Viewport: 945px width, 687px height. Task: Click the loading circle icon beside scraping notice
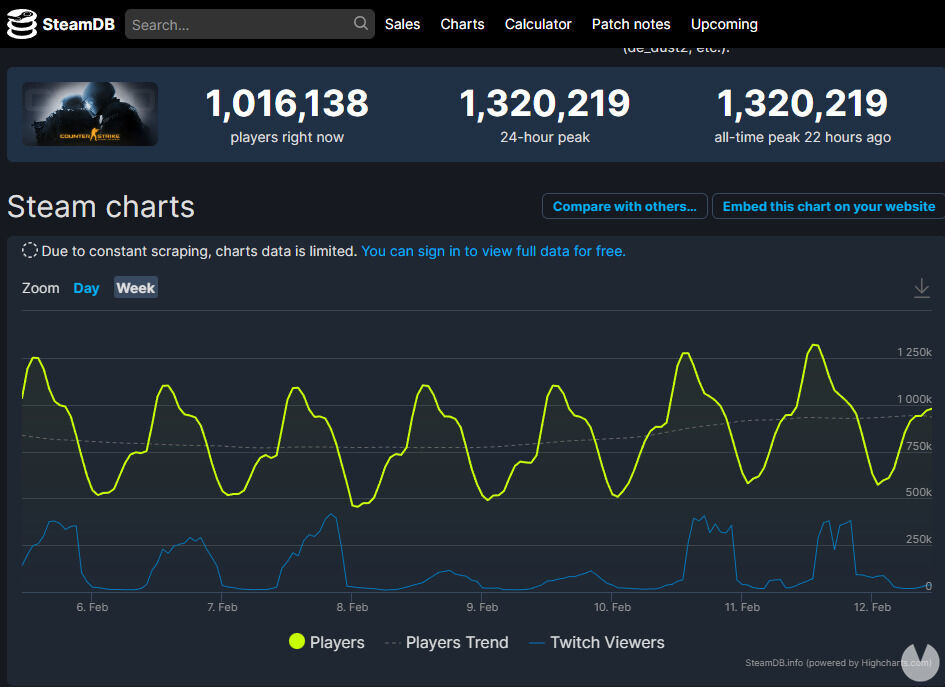(30, 250)
